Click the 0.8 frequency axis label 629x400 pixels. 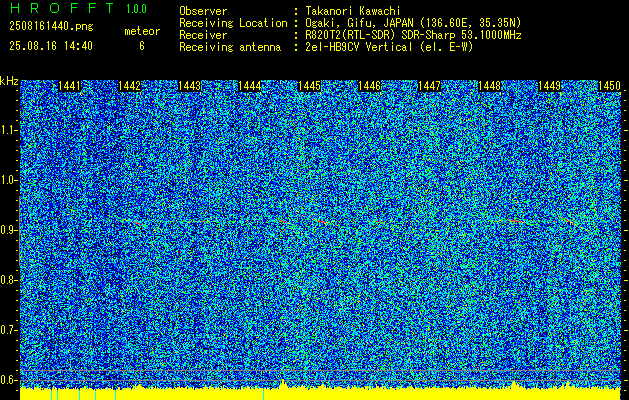coord(7,280)
